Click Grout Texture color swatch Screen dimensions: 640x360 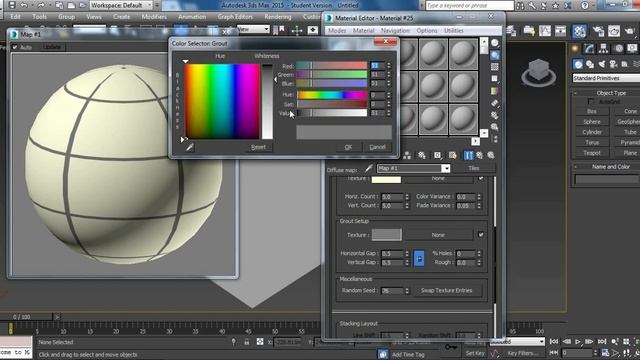[387, 235]
